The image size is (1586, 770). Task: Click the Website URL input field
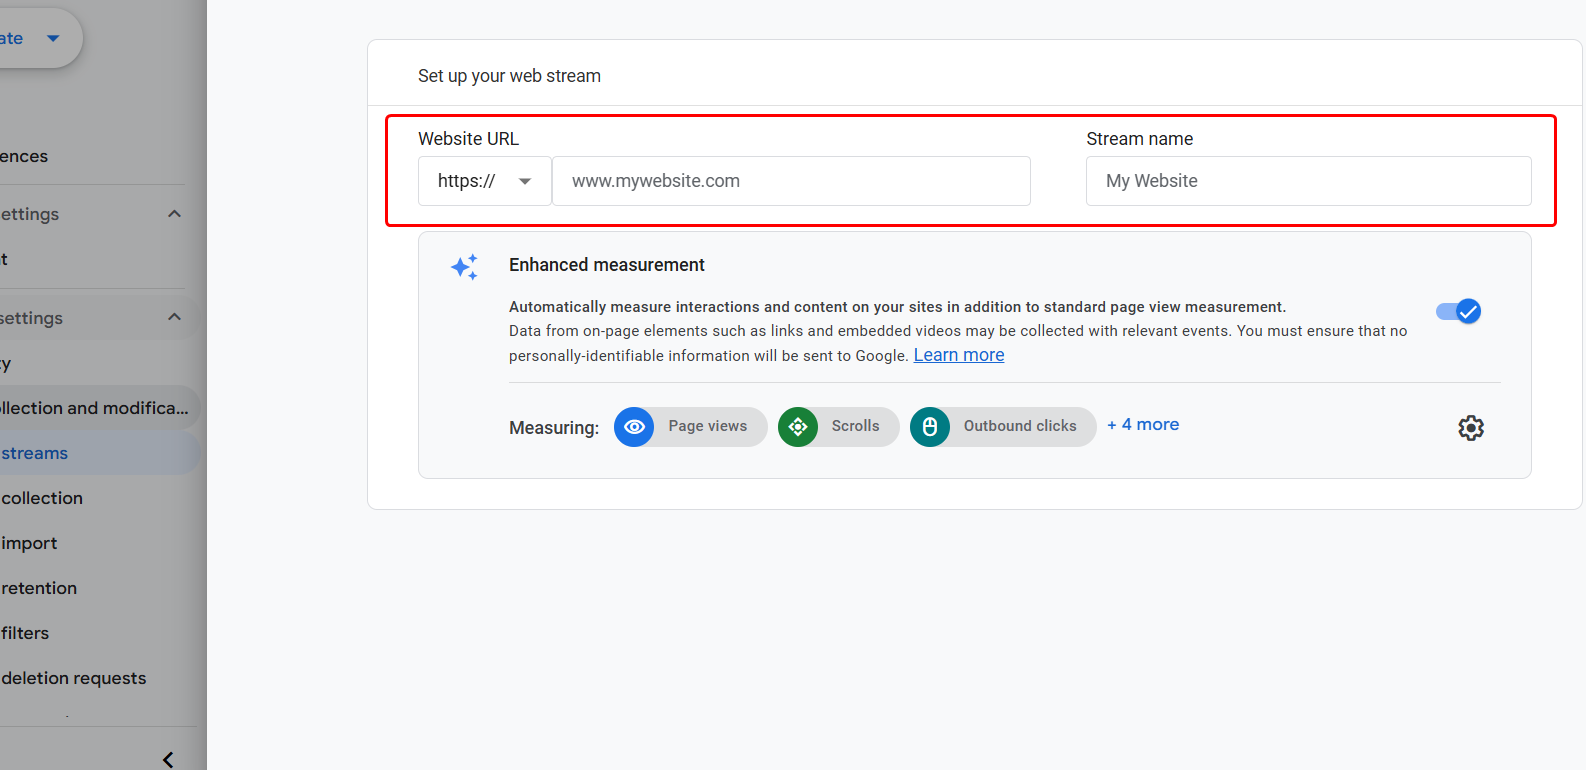coord(791,181)
